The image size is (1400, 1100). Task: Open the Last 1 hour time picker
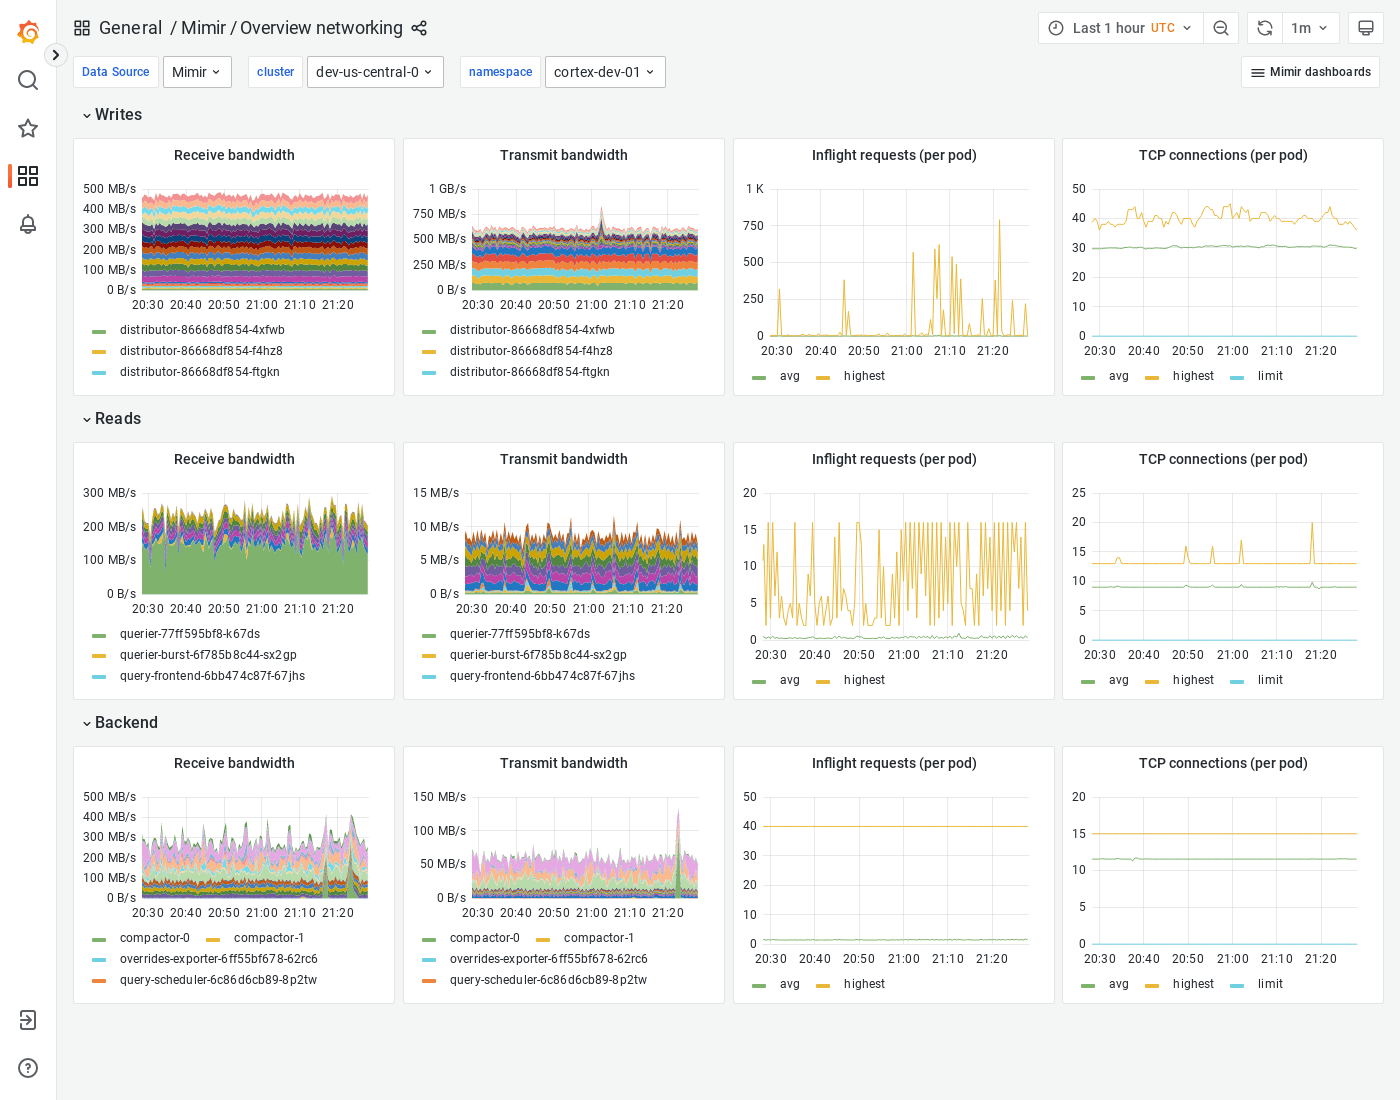click(1110, 28)
